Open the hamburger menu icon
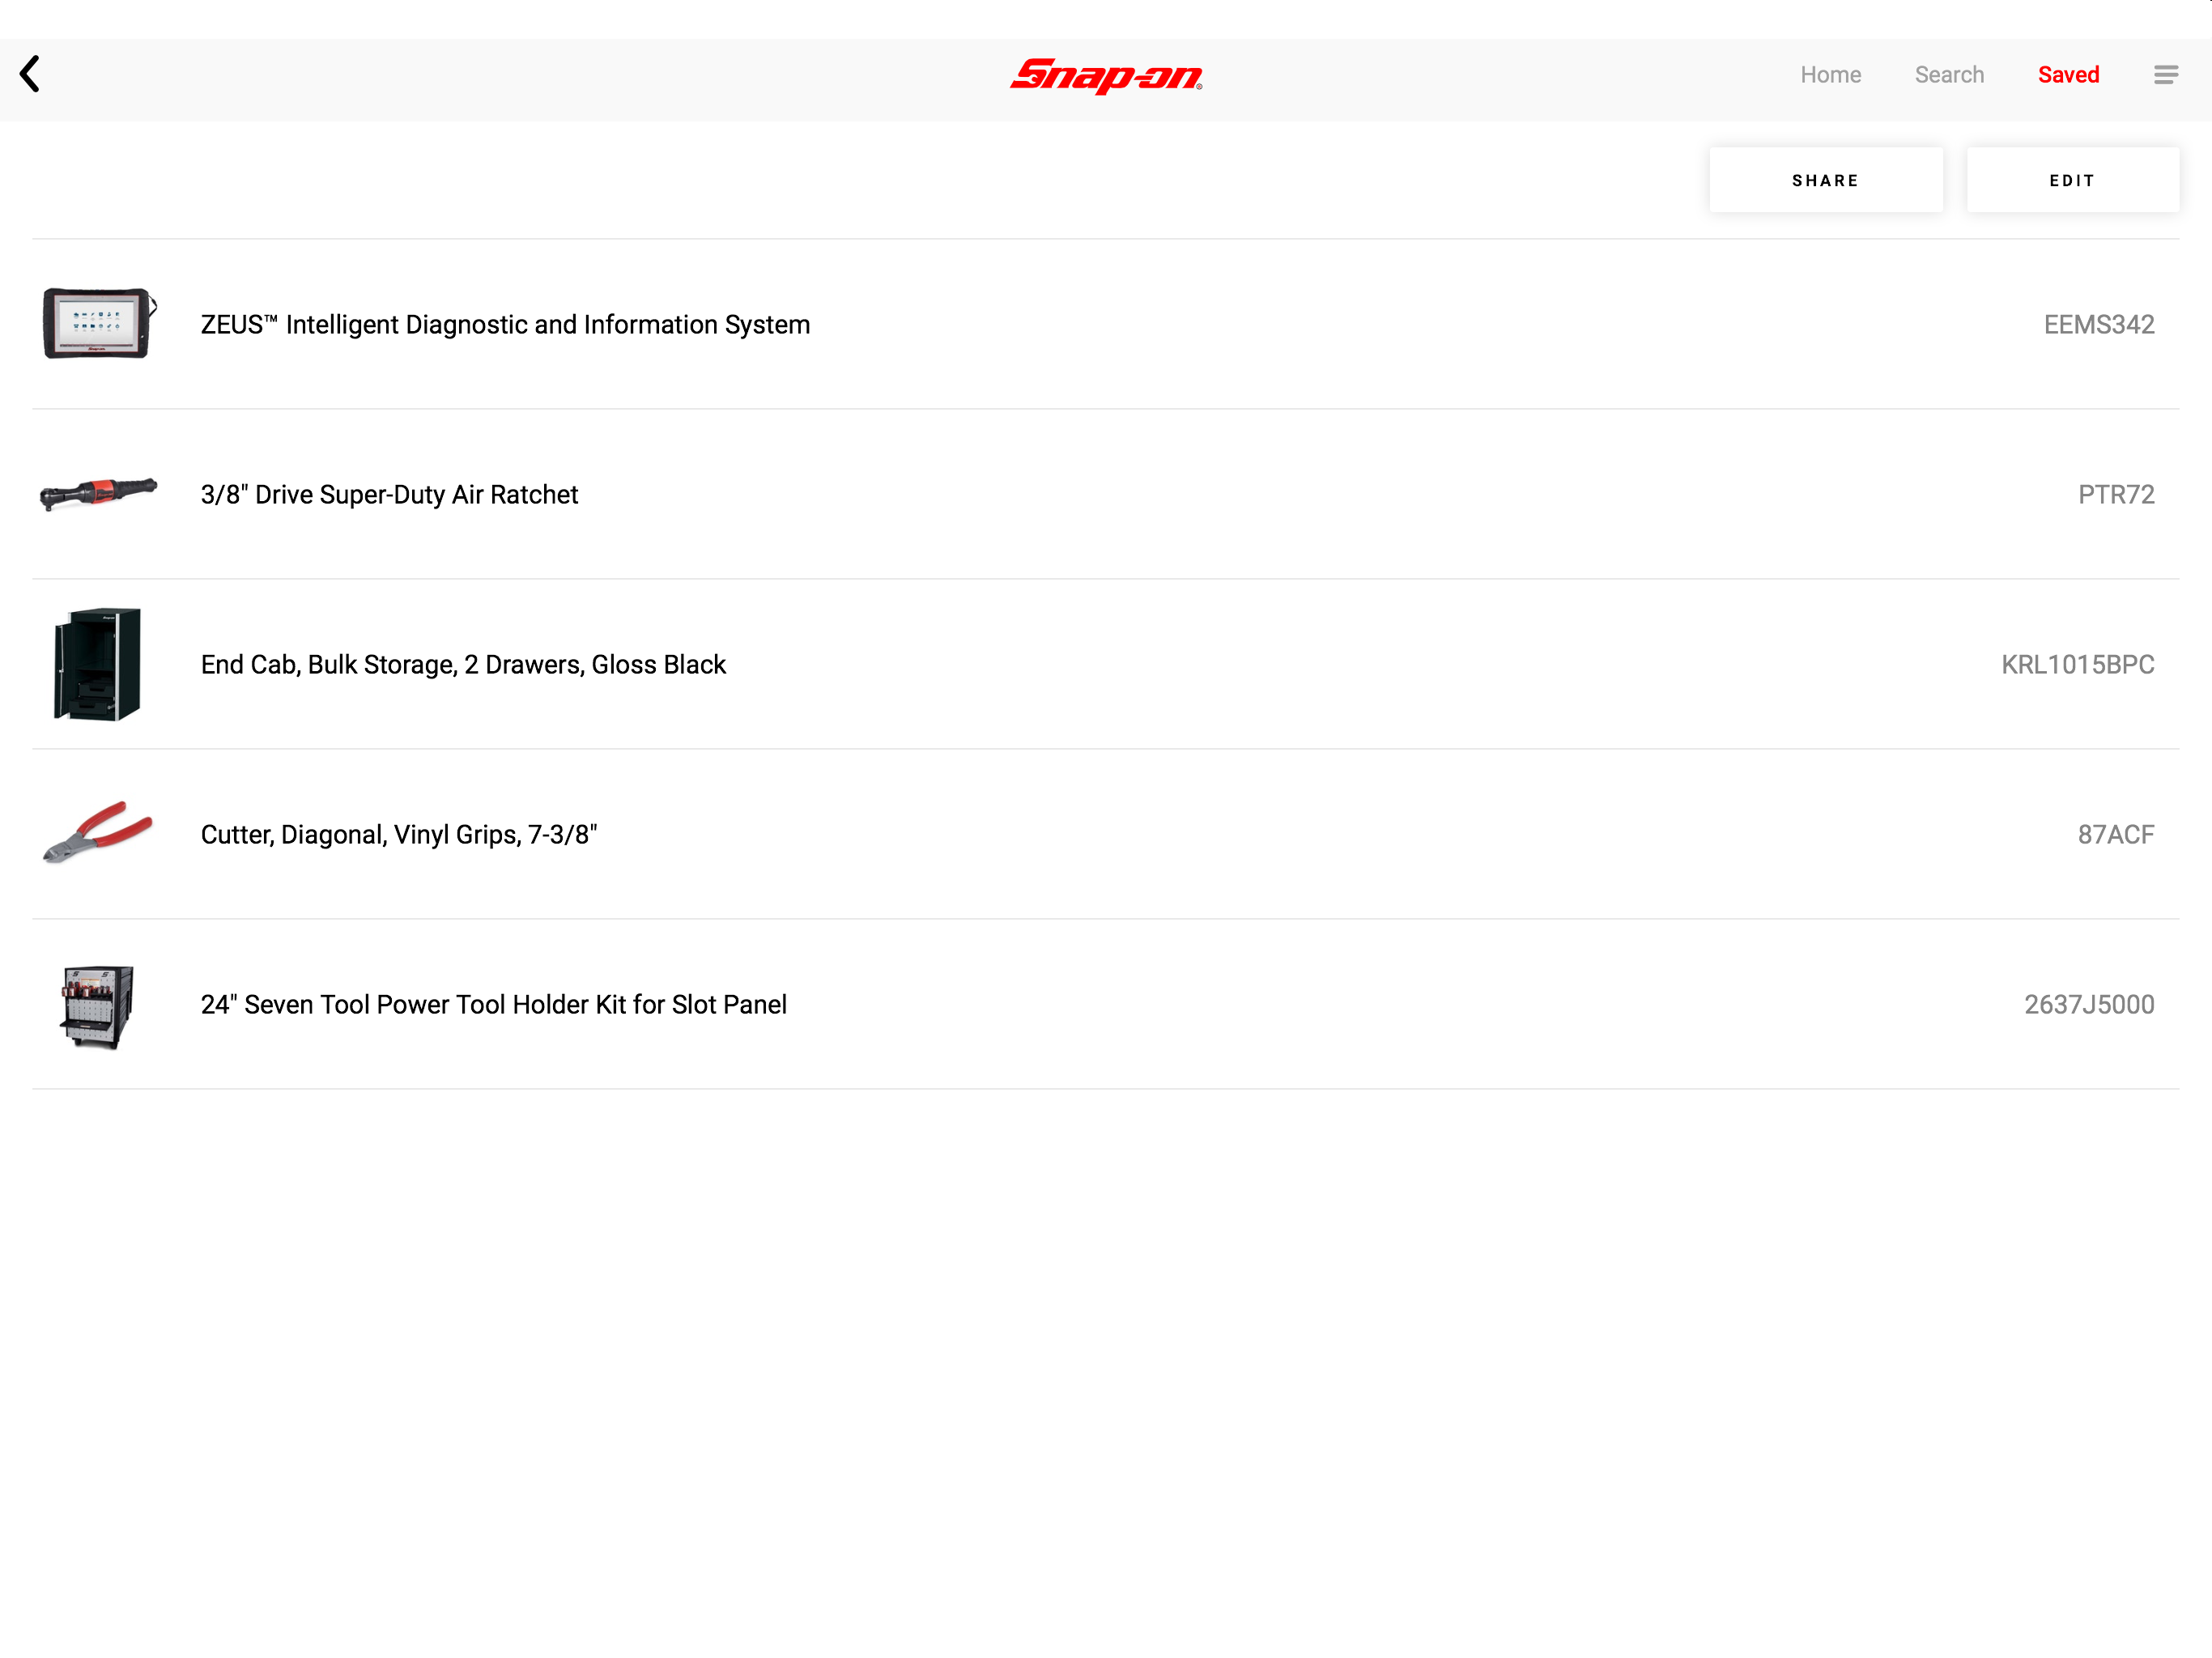Screen dimensions: 2212x1658 pos(2165,75)
